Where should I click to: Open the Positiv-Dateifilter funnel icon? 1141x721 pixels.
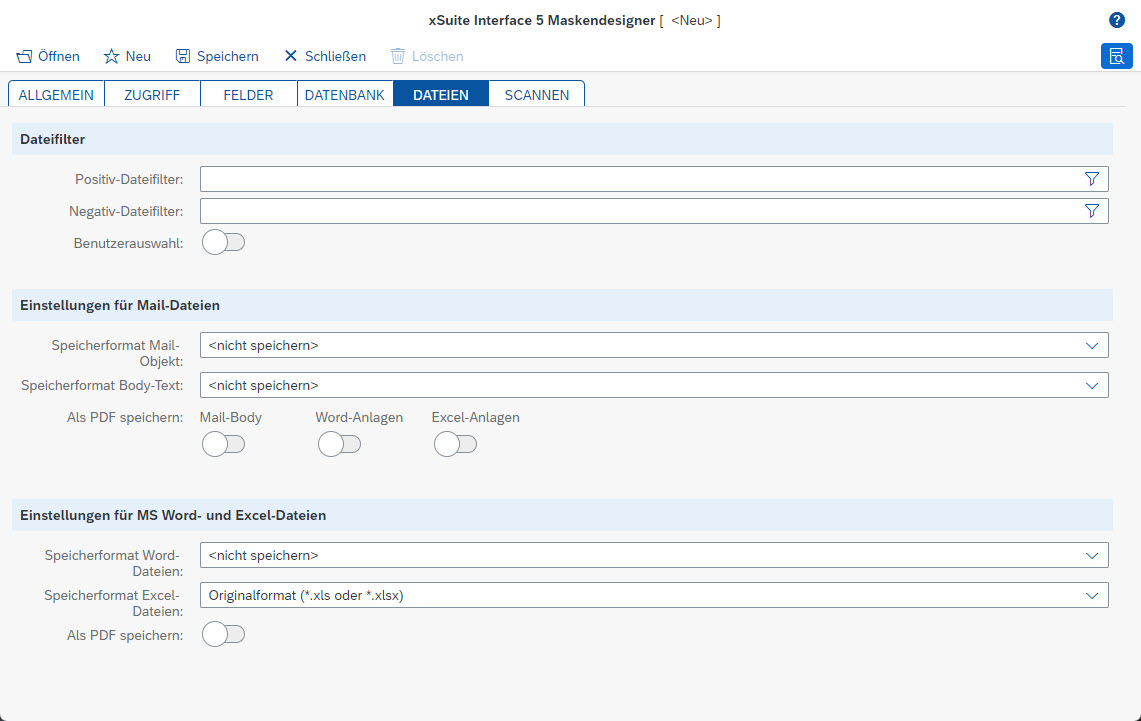pos(1091,179)
